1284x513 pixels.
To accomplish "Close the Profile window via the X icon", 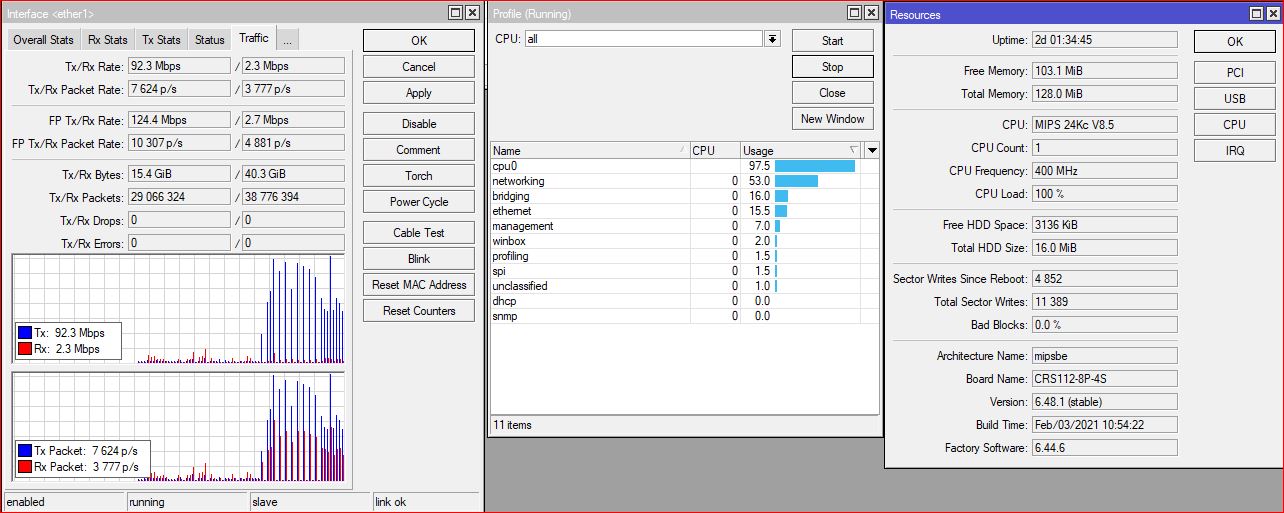I will [871, 13].
